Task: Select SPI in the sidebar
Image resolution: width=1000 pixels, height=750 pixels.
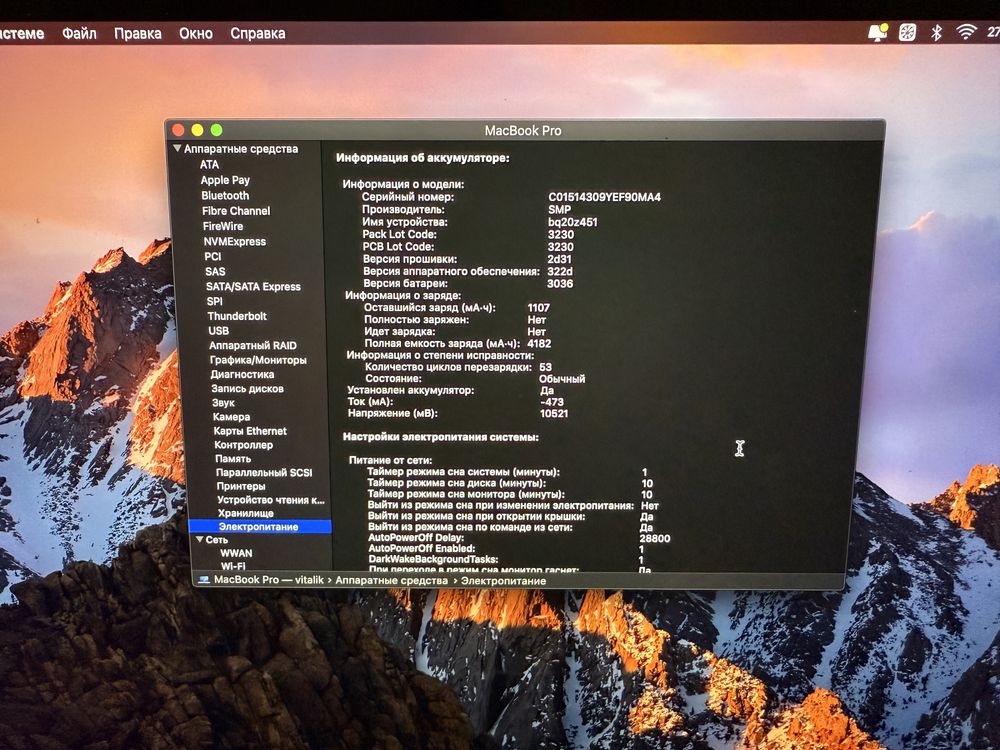Action: (214, 301)
